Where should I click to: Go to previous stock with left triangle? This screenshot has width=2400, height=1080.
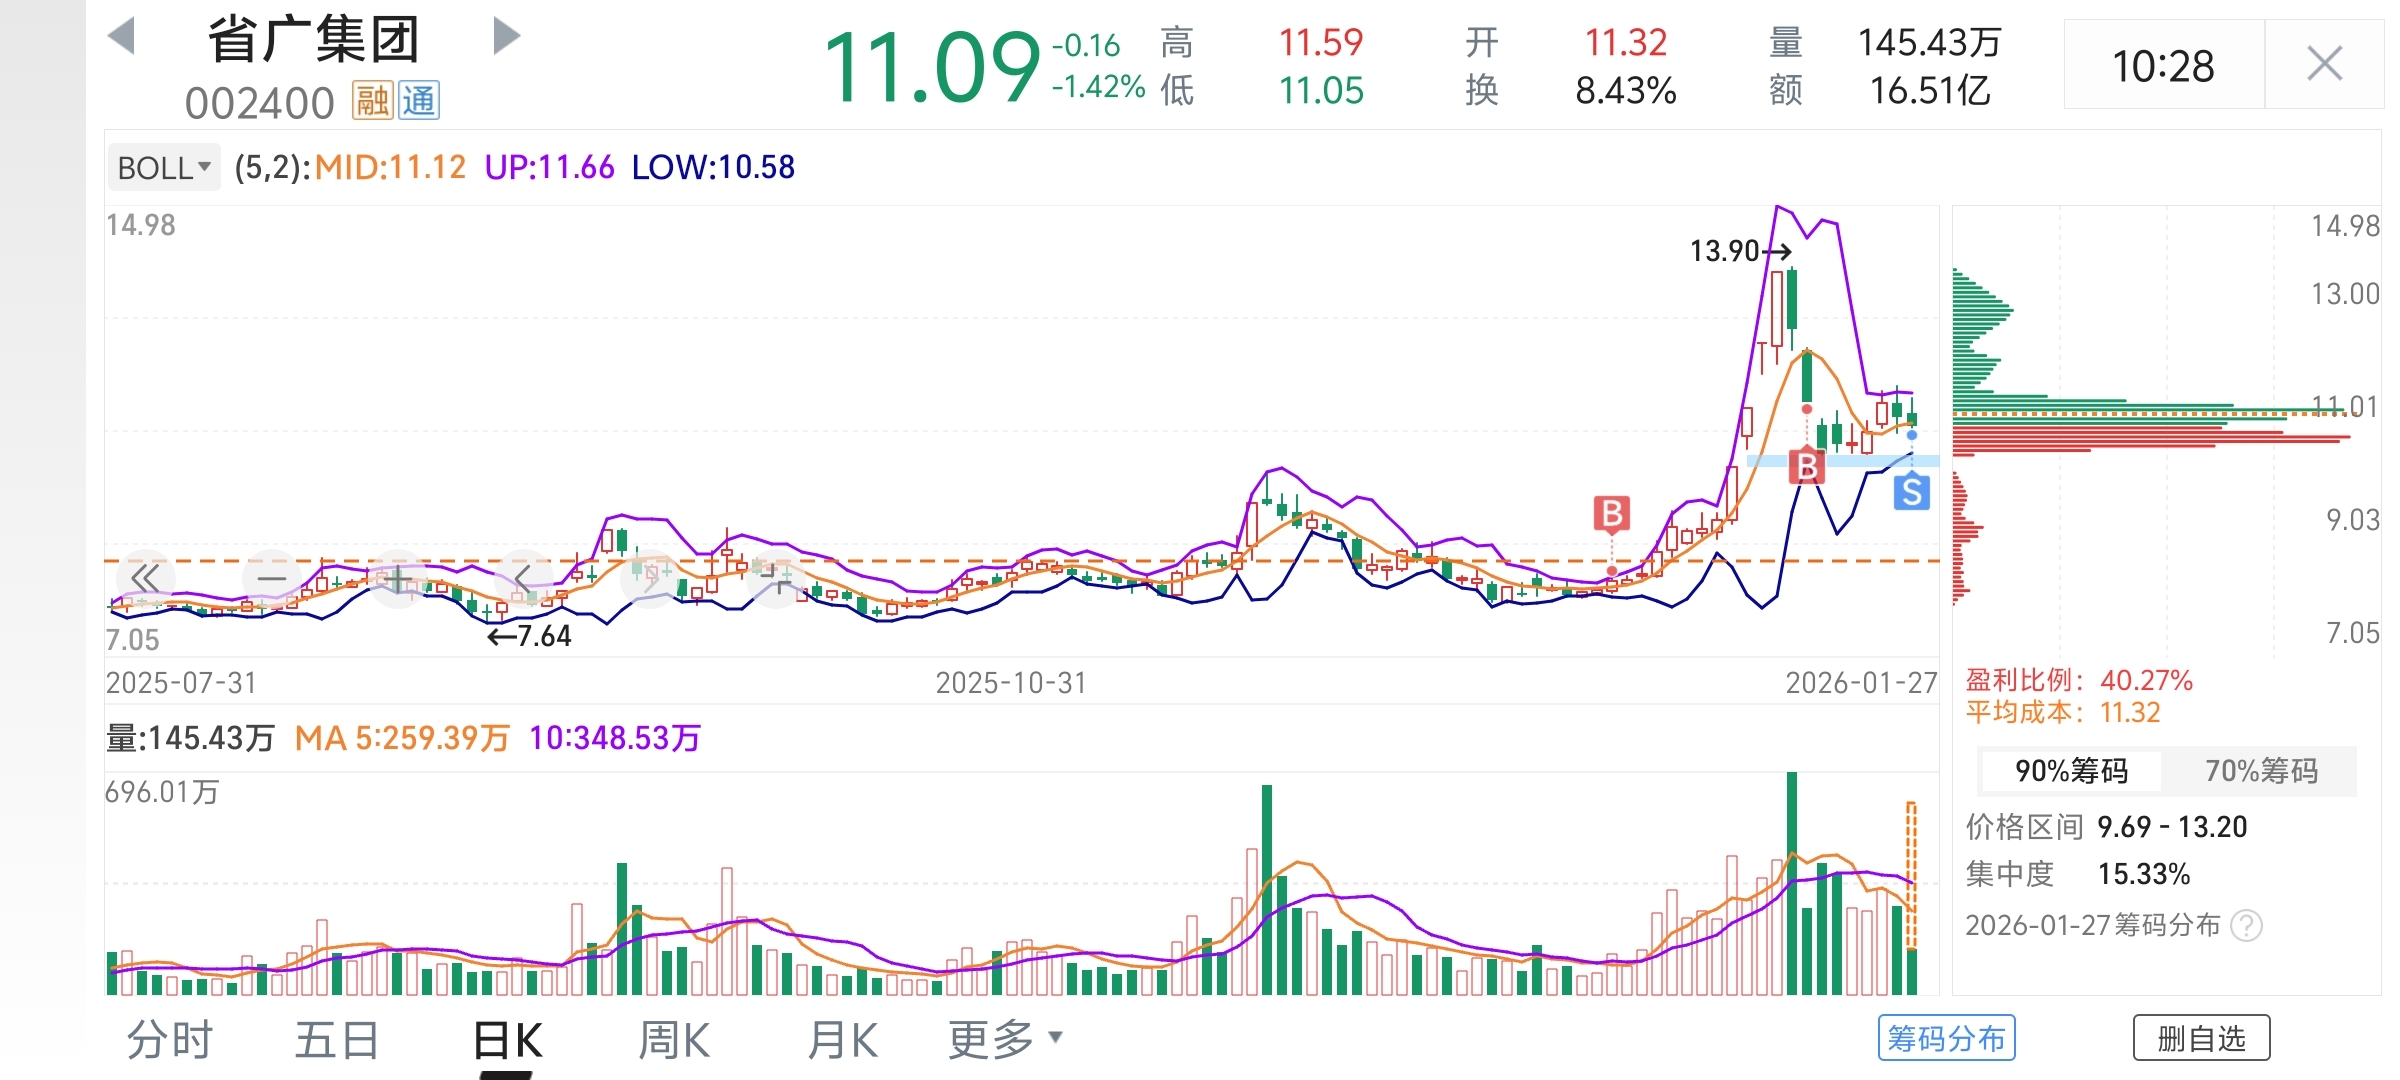pyautogui.click(x=121, y=37)
